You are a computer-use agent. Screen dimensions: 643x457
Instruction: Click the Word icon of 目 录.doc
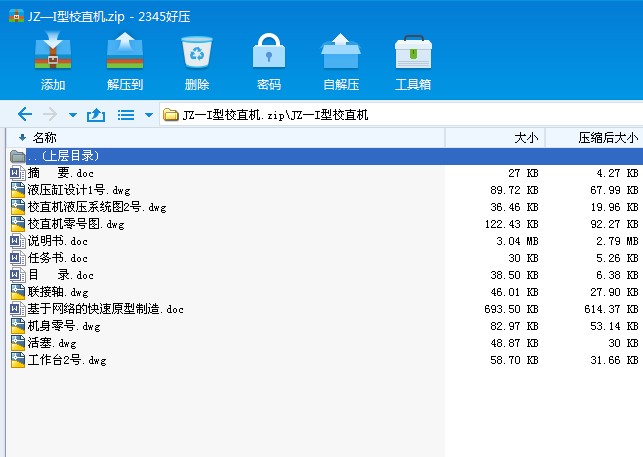pos(18,275)
